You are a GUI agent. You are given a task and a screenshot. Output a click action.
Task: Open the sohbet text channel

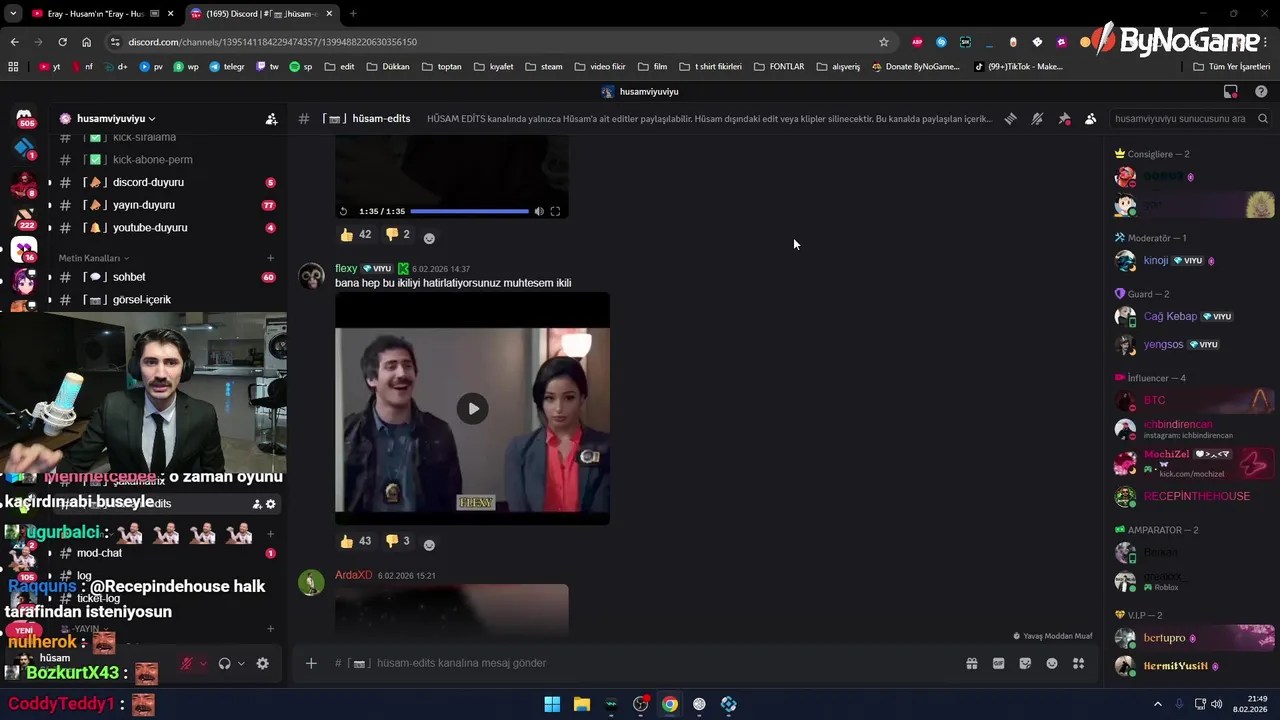click(166, 277)
